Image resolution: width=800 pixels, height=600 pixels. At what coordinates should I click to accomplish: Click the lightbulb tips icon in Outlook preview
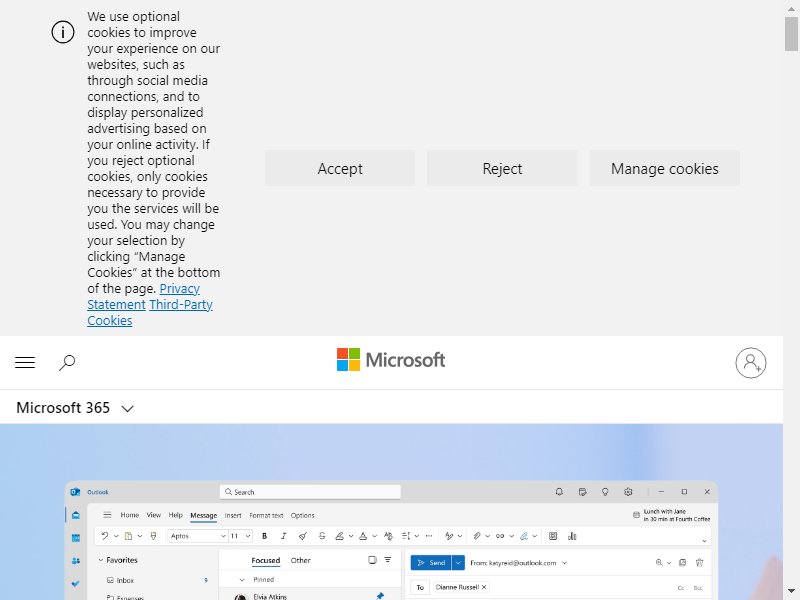[605, 492]
